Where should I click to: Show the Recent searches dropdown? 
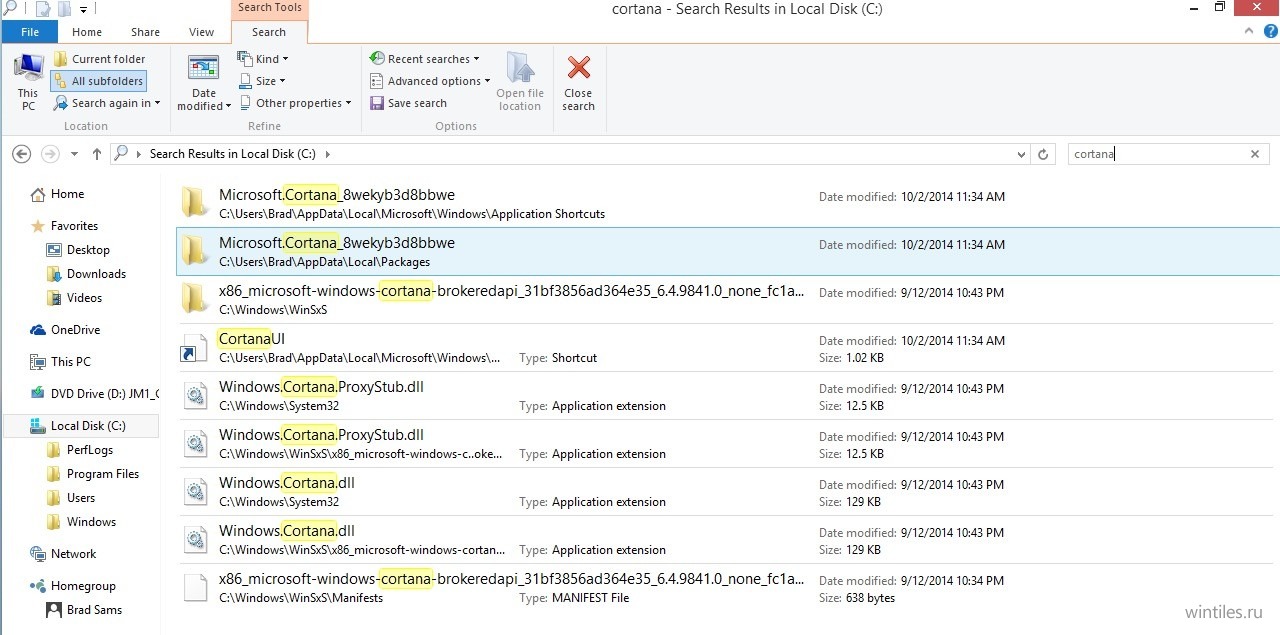click(425, 59)
